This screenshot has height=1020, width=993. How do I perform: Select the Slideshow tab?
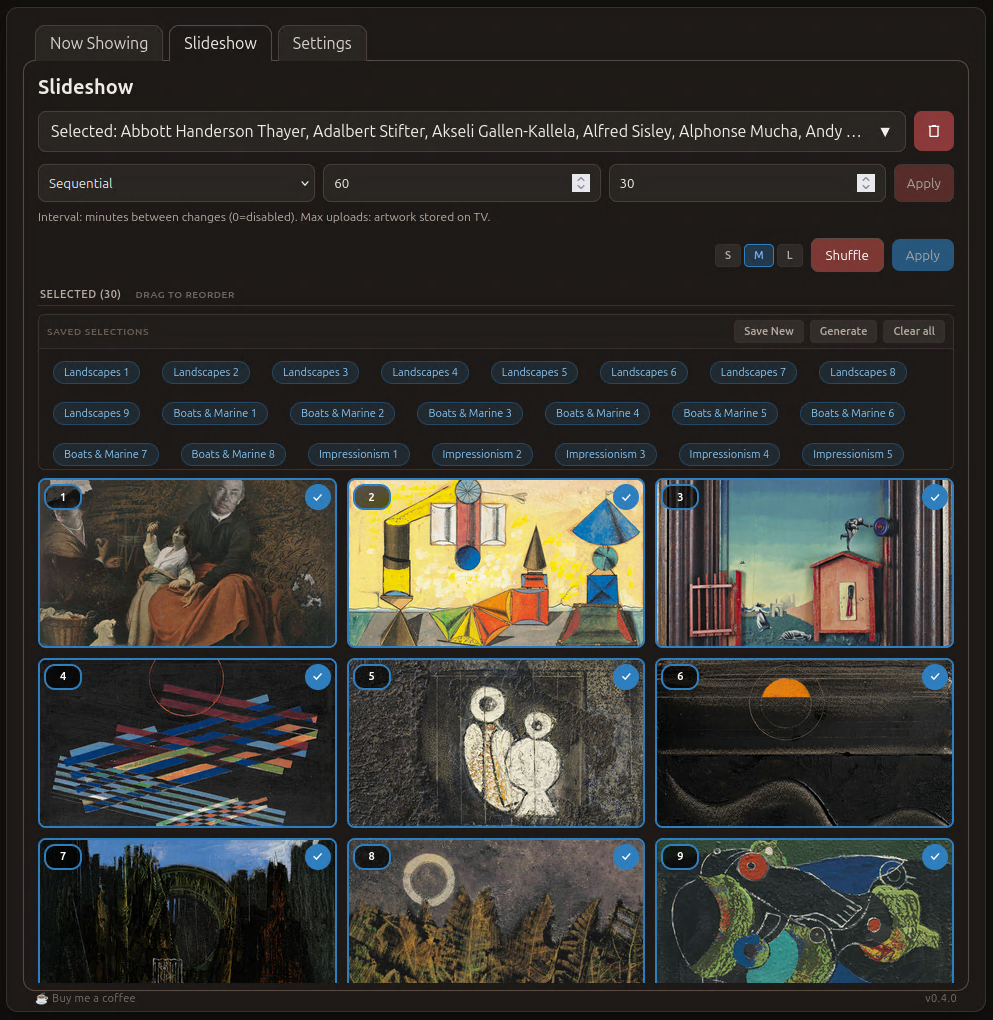tap(220, 44)
